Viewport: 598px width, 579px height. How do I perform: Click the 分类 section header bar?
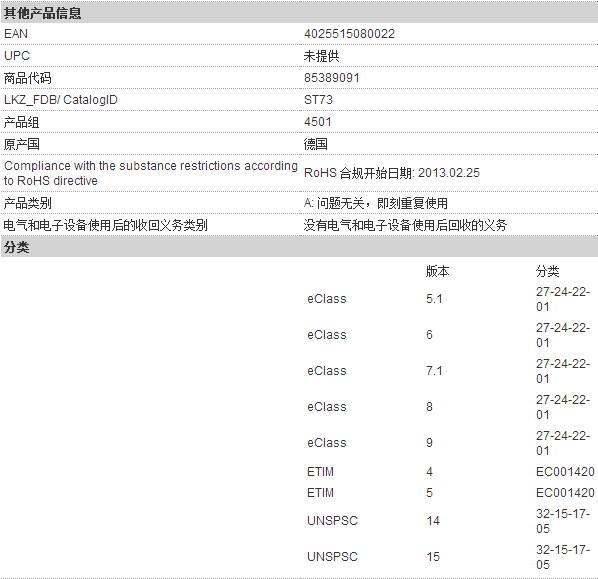click(x=299, y=247)
